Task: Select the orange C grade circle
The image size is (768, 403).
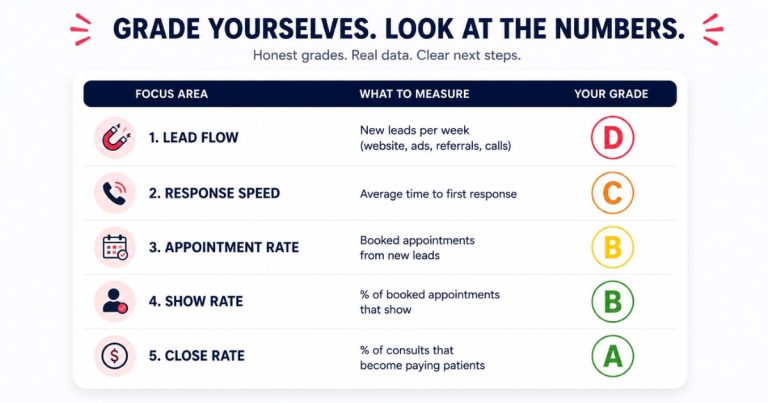Action: pos(612,193)
